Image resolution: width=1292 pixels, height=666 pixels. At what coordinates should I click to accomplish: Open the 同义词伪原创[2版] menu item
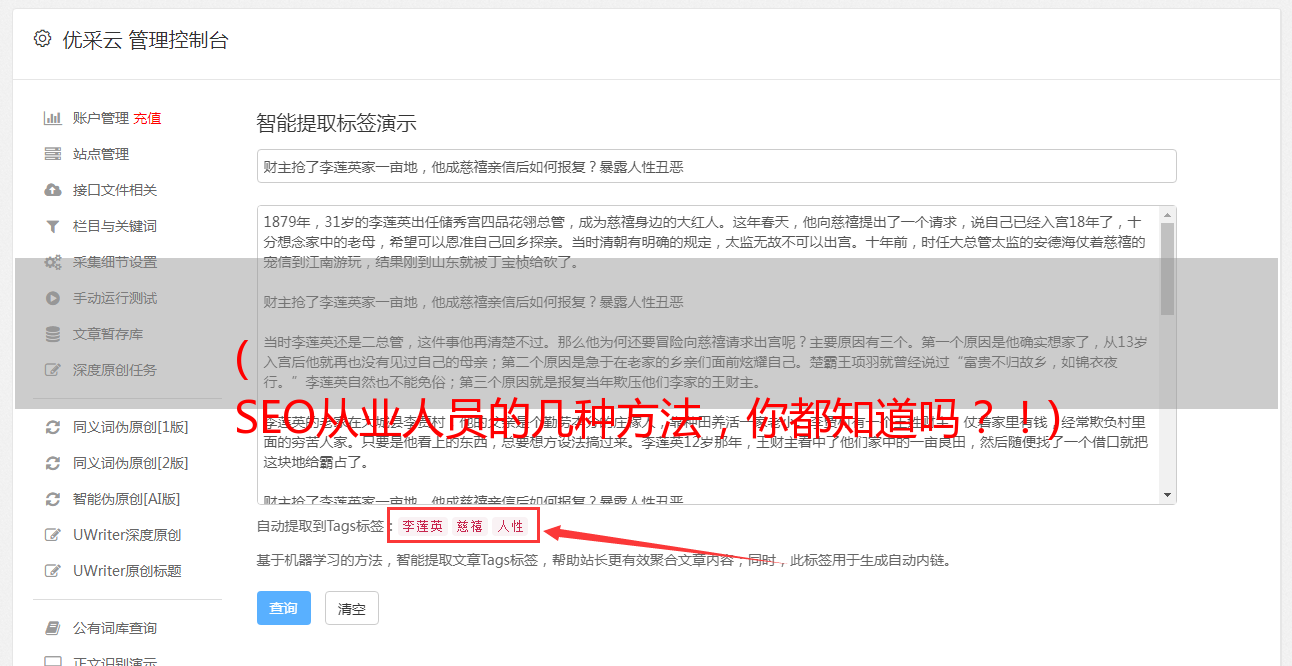click(130, 463)
